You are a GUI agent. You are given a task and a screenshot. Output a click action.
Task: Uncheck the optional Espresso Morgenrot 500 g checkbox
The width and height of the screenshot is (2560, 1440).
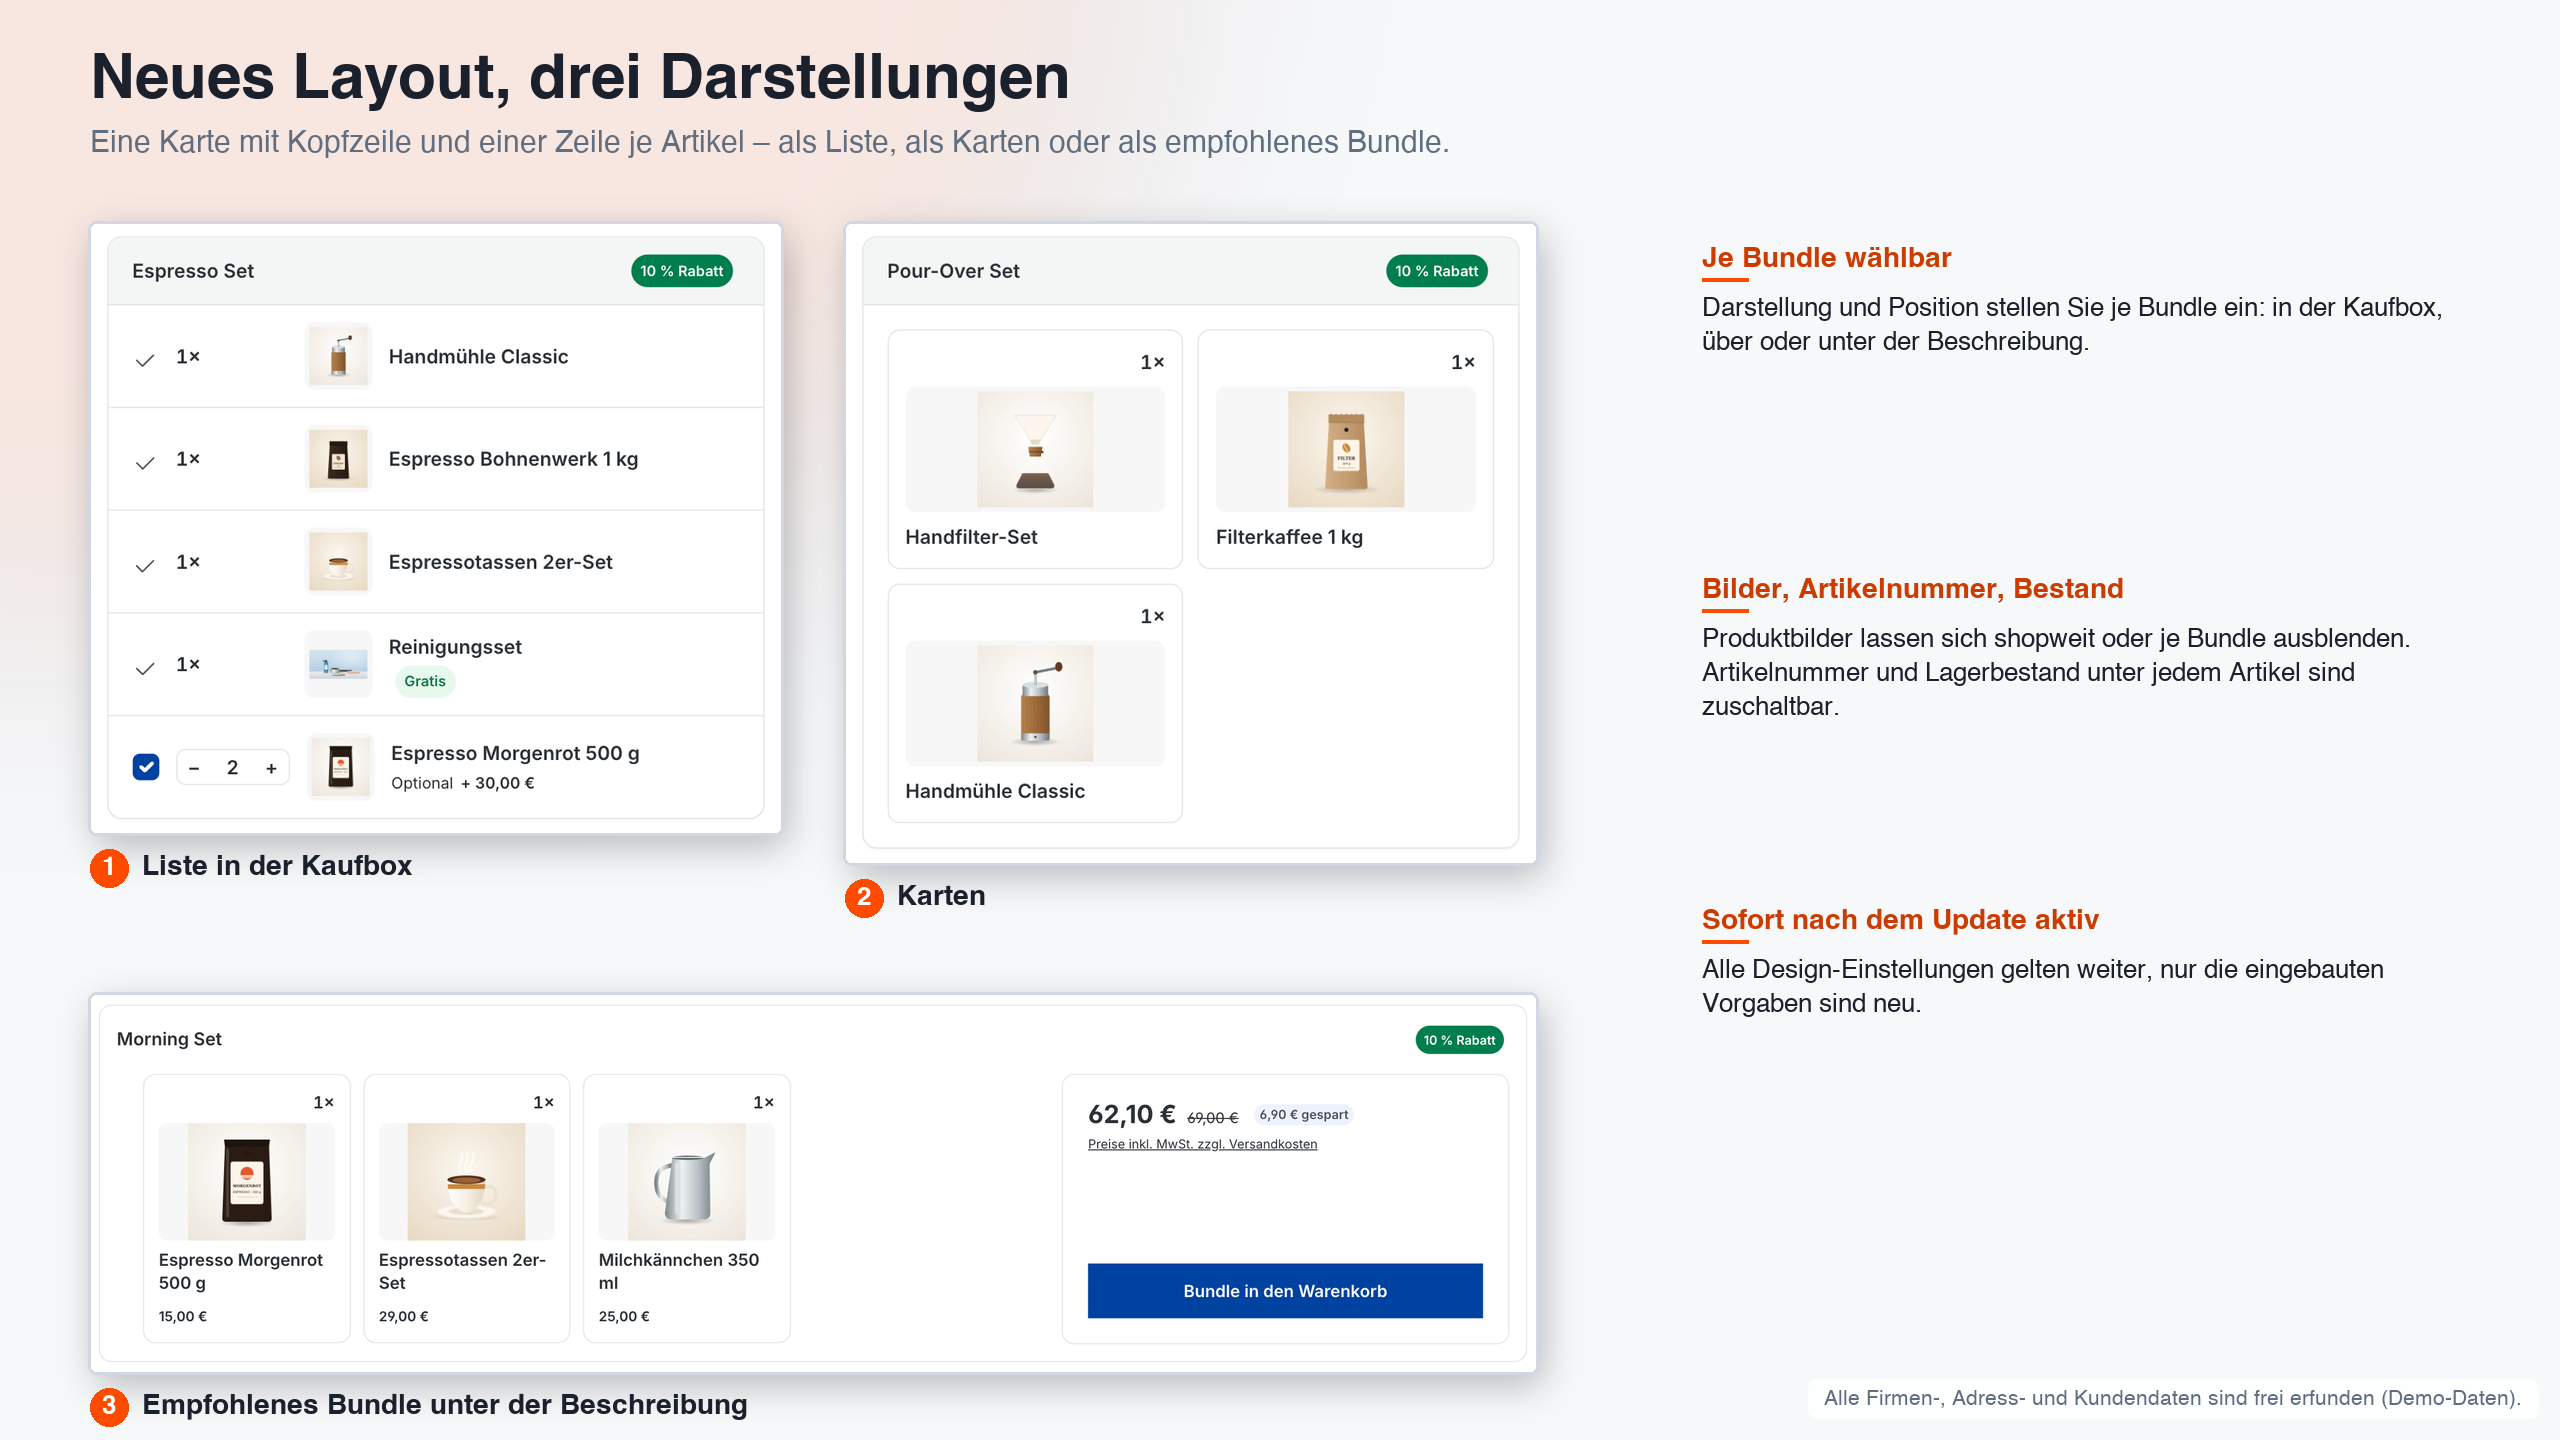pos(146,767)
